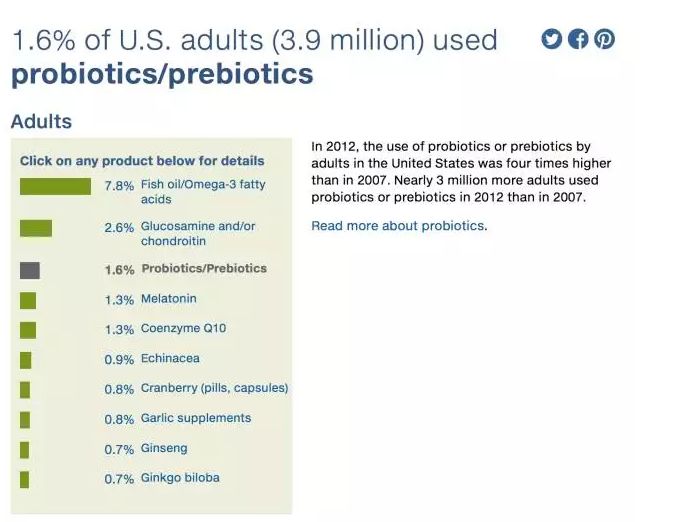
Task: Click the Echinacea 0.9% percentage label
Action: pos(119,360)
